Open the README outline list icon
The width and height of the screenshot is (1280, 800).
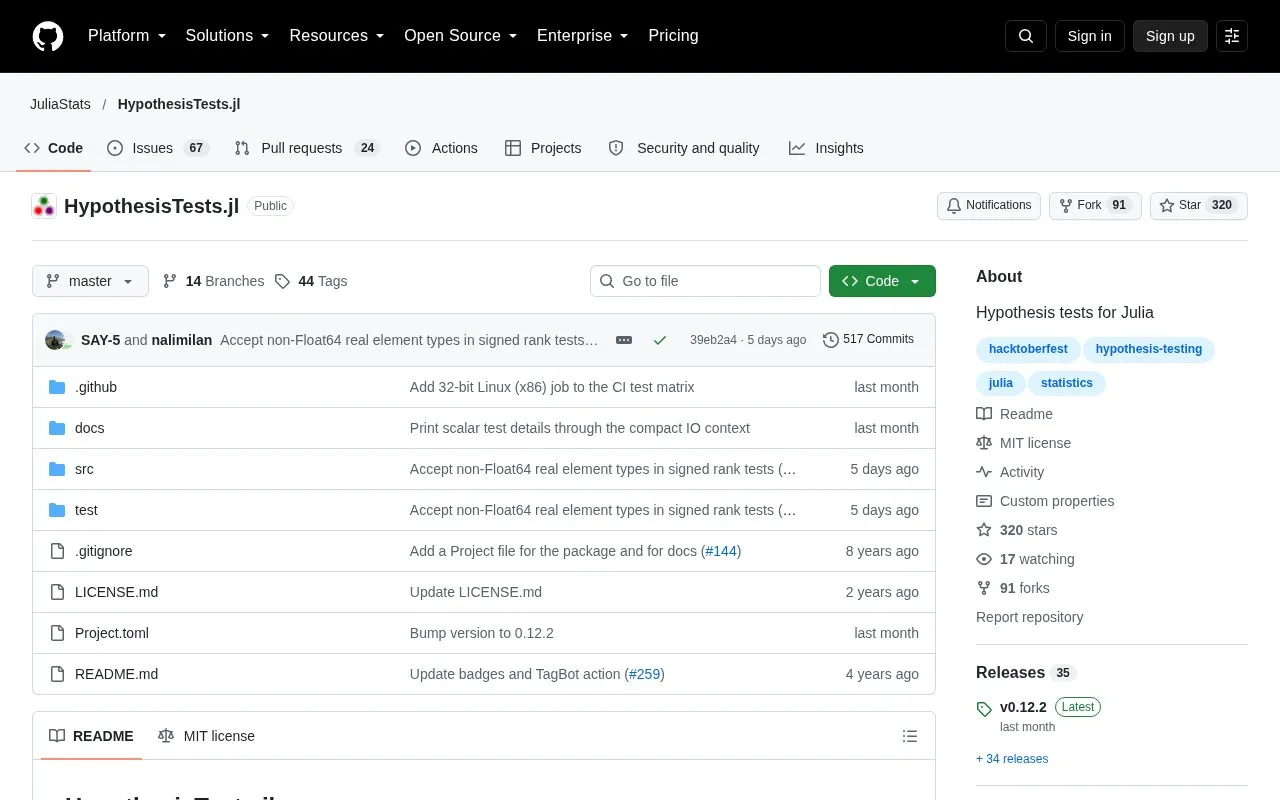910,736
